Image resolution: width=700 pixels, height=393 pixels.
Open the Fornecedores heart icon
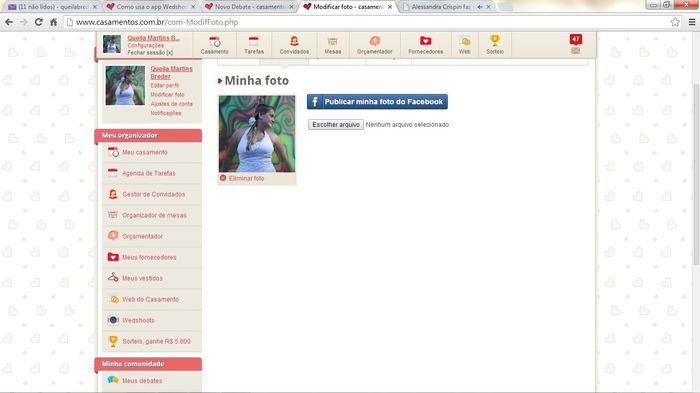pos(425,41)
